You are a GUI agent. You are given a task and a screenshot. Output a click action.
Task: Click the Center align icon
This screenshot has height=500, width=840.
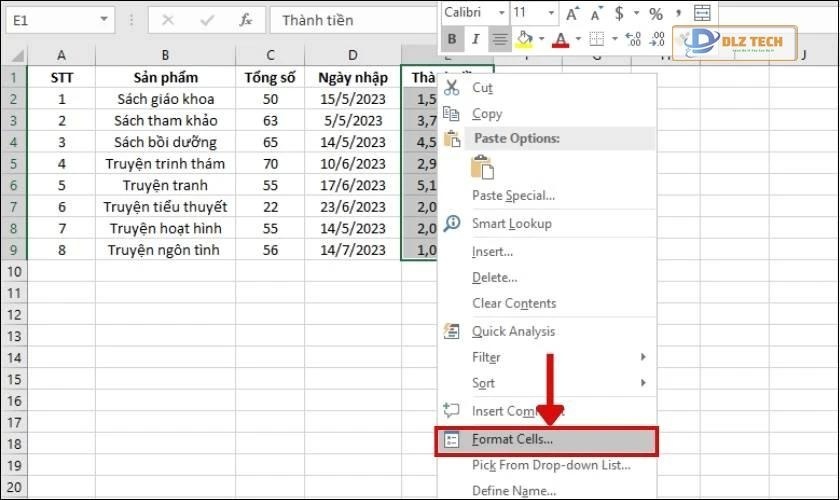tap(499, 39)
